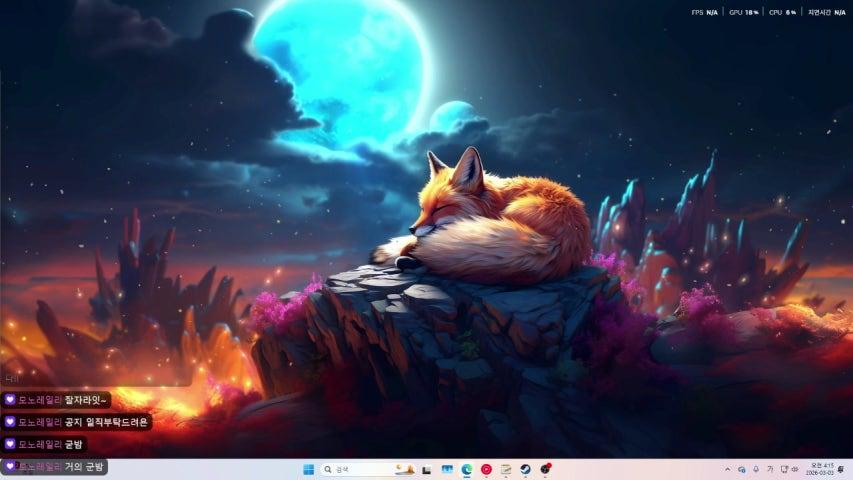Click the microphone tray icon

756,469
